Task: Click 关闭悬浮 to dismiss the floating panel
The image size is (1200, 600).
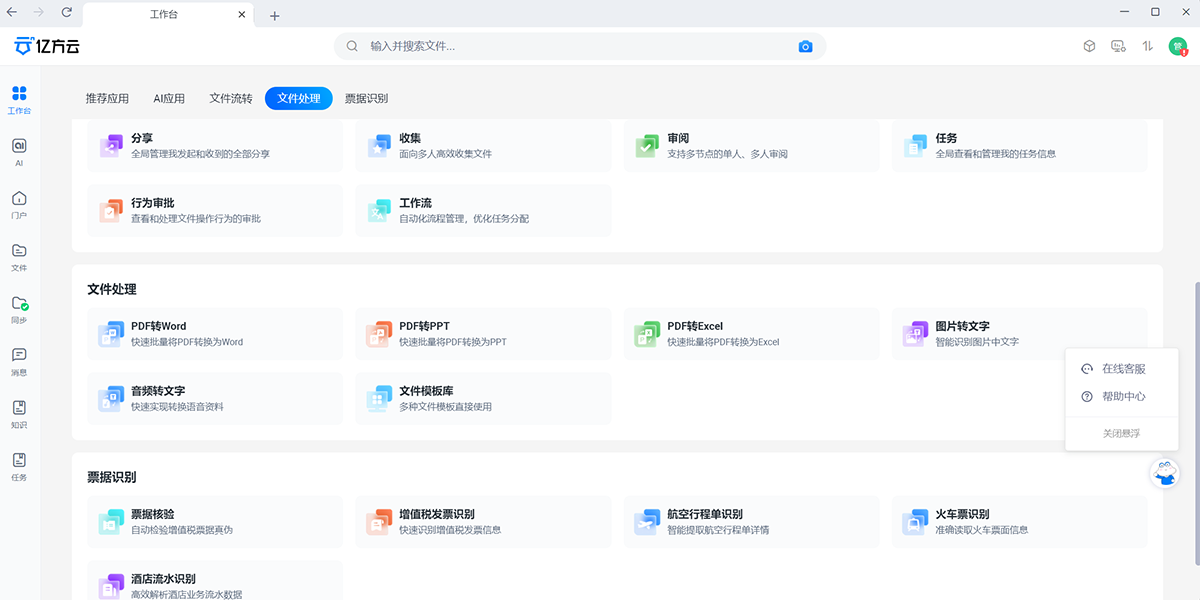Action: coord(1122,433)
